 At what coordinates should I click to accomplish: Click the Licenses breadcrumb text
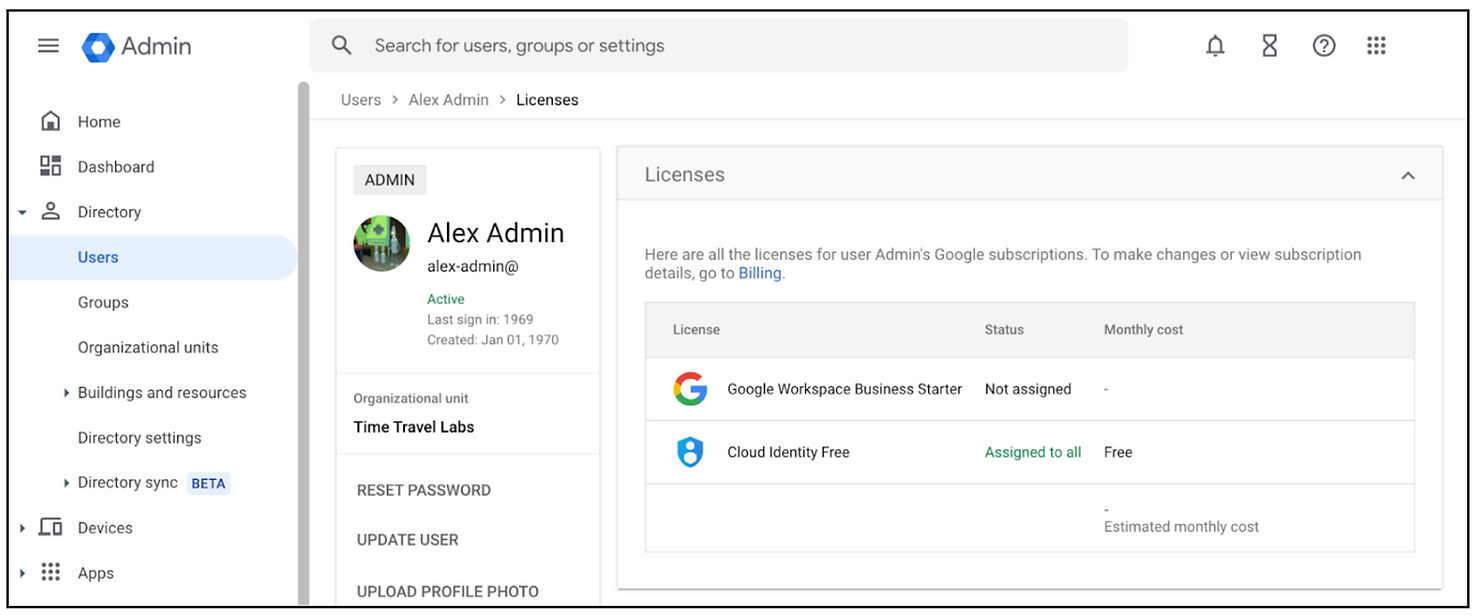547,100
